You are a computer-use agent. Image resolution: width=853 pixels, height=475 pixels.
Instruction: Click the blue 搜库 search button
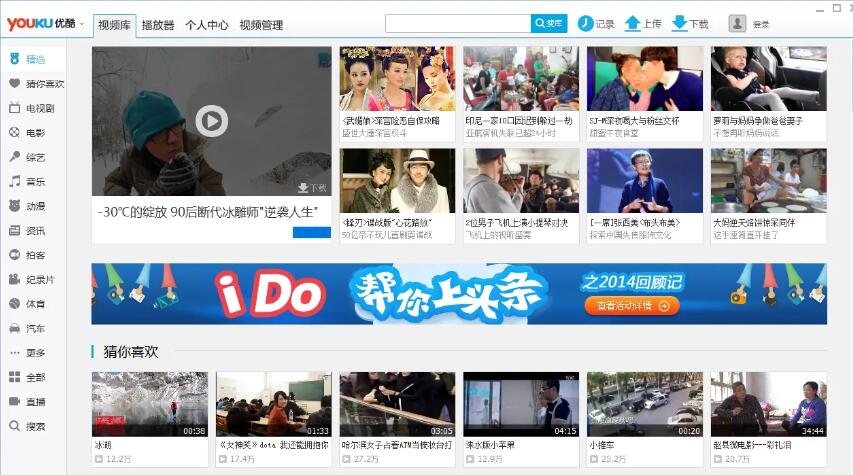(x=549, y=23)
